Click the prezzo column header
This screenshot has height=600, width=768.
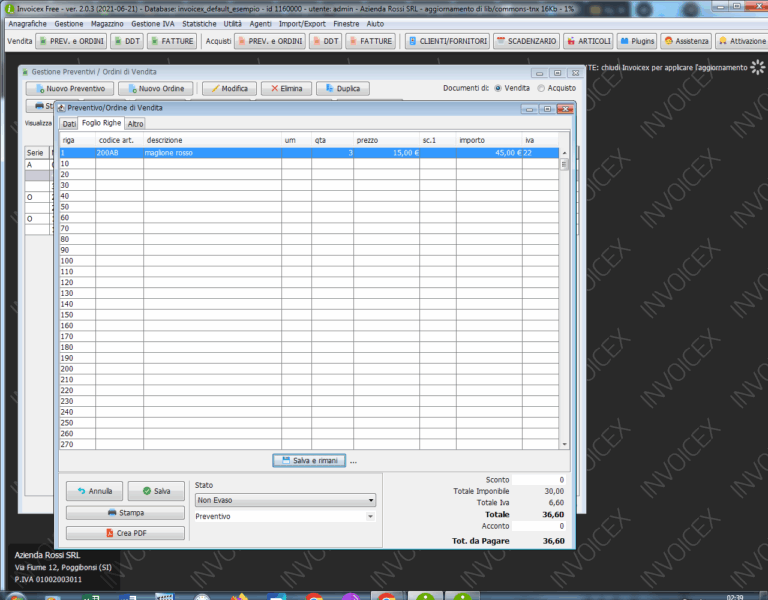[x=386, y=140]
